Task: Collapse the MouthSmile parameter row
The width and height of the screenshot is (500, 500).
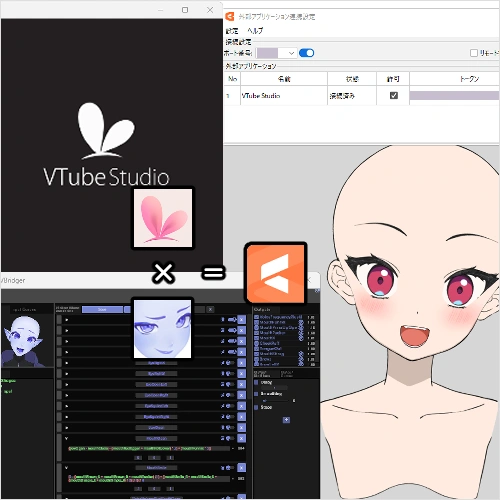Action: [x=66, y=468]
